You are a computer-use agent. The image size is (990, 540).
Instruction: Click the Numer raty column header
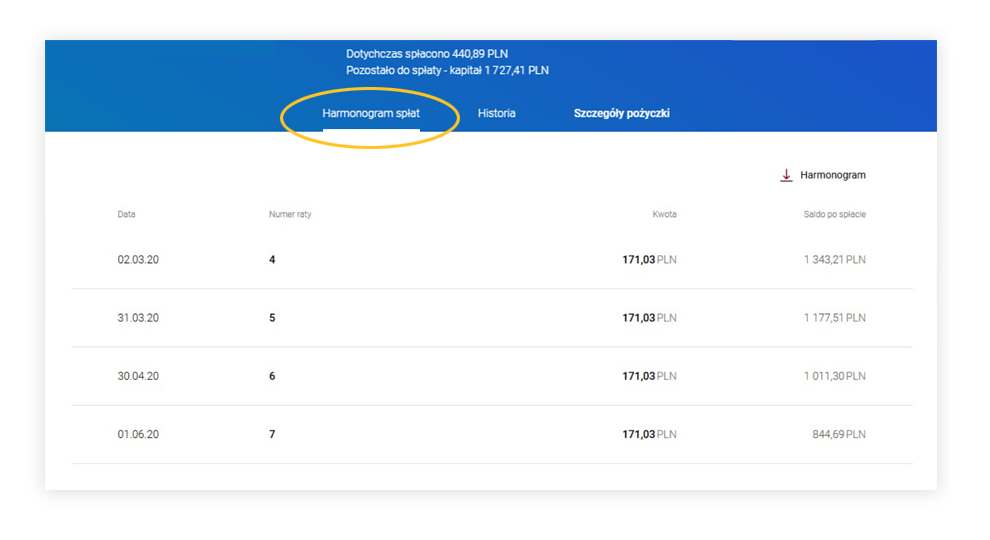tap(290, 215)
